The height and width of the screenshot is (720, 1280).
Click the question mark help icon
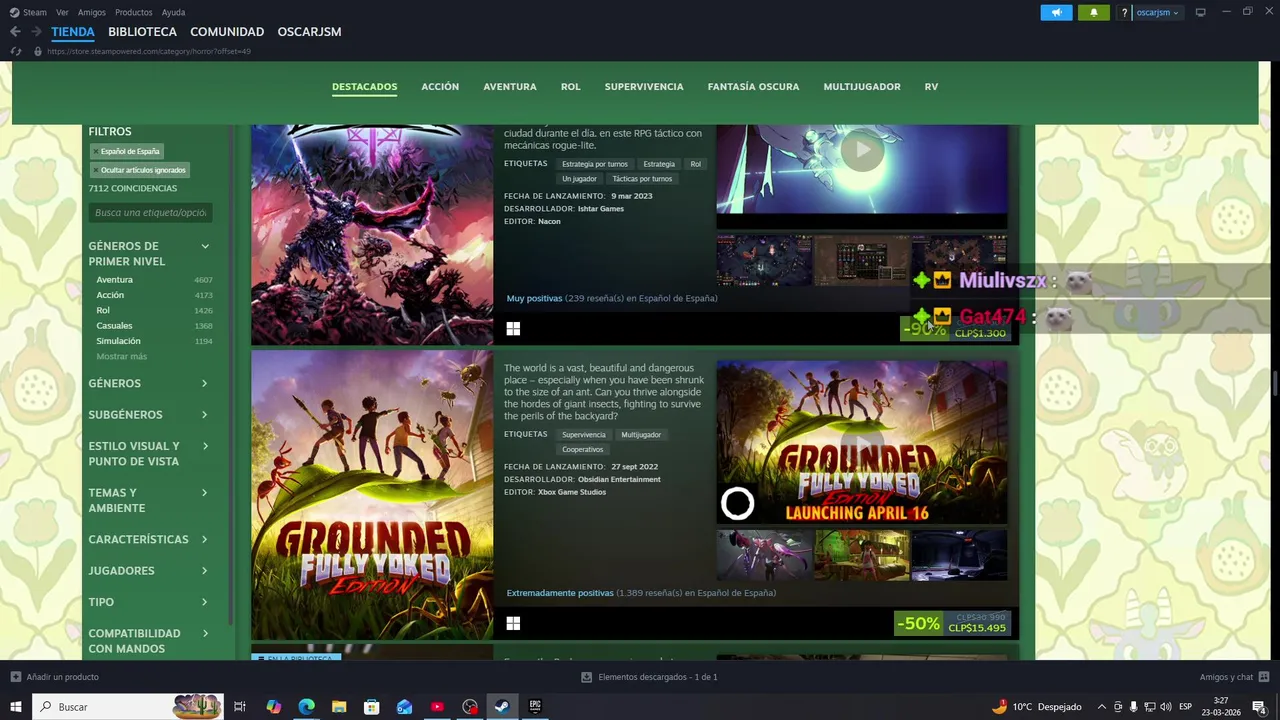point(1124,12)
